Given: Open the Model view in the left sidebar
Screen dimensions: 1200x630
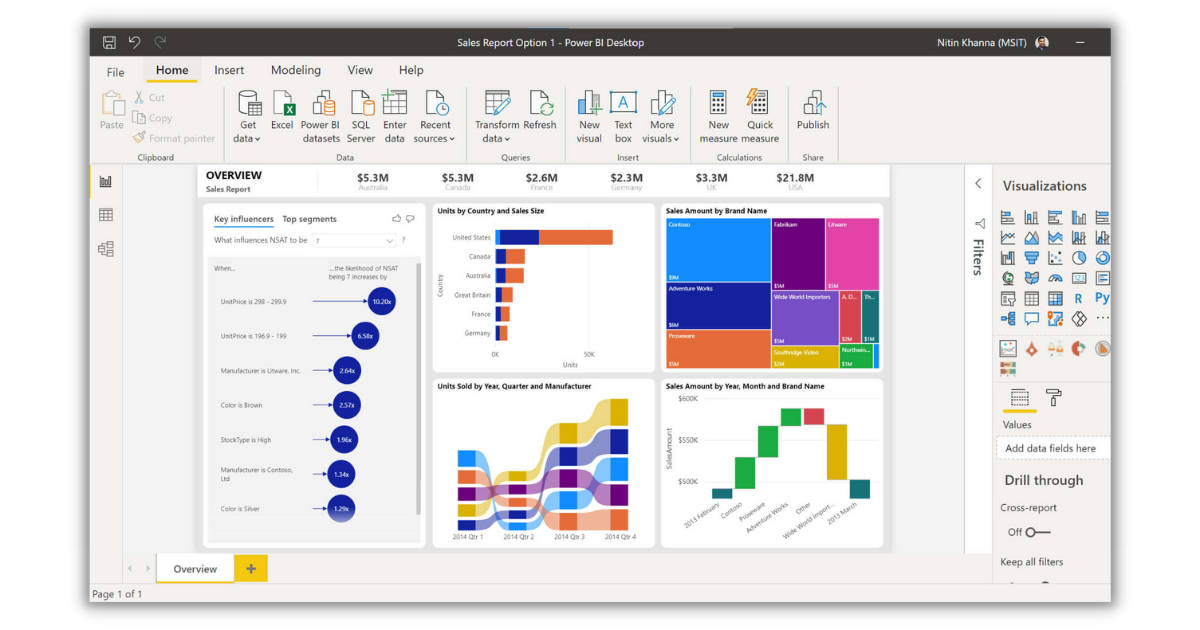Looking at the screenshot, I should pos(106,248).
